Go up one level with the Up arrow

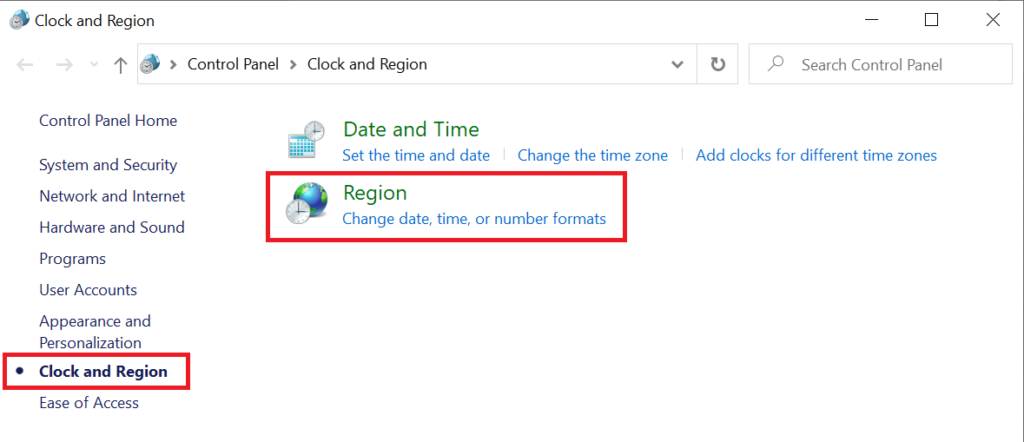120,65
